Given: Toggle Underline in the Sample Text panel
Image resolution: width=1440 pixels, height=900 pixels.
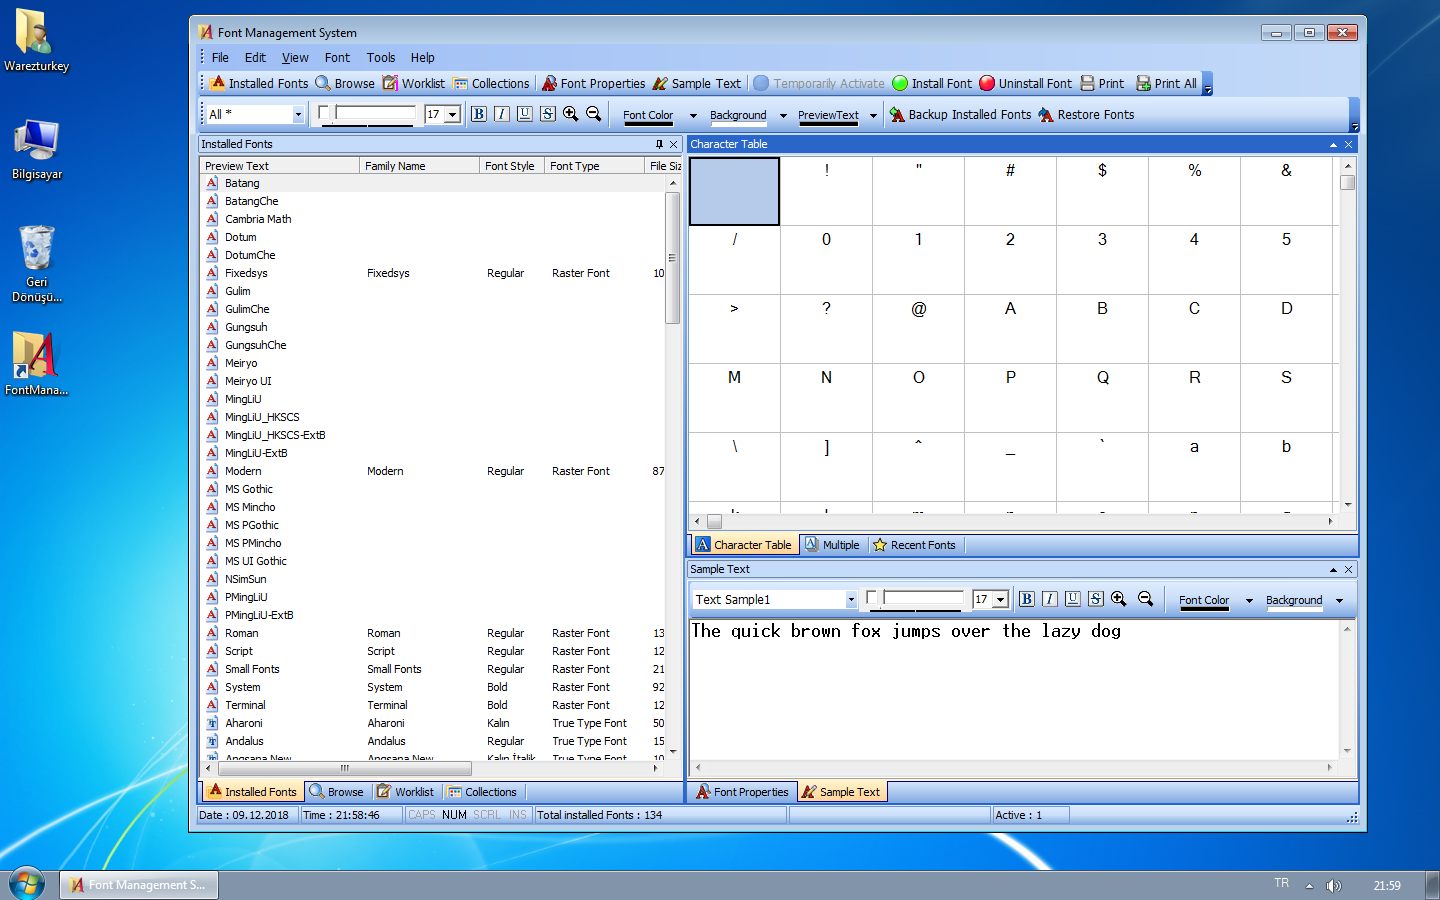Looking at the screenshot, I should coord(1073,599).
